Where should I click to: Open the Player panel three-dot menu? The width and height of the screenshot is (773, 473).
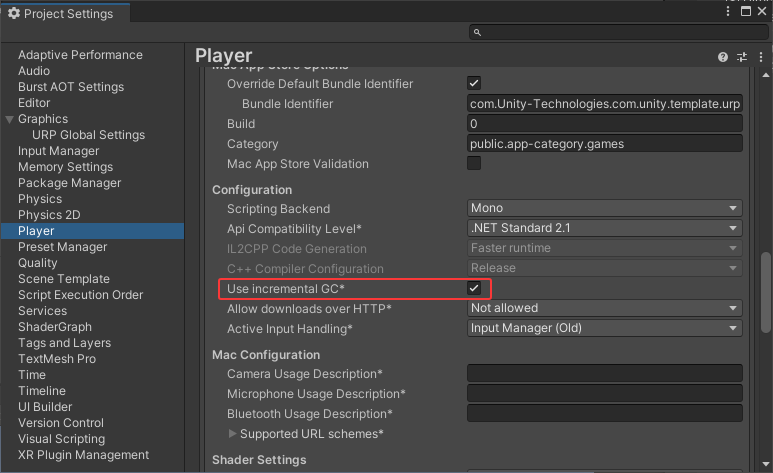pos(759,57)
